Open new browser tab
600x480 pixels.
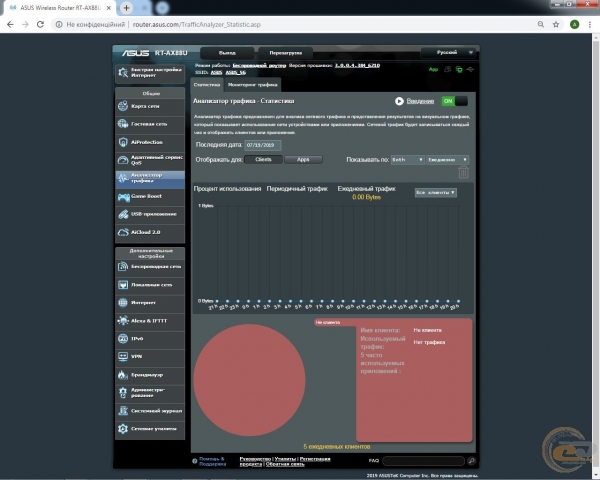(126, 8)
